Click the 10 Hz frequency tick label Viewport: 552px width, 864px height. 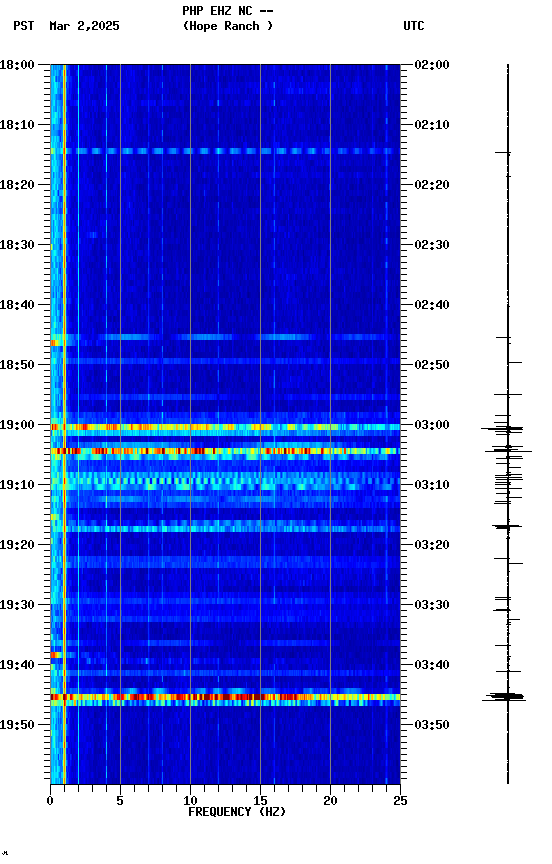point(190,801)
